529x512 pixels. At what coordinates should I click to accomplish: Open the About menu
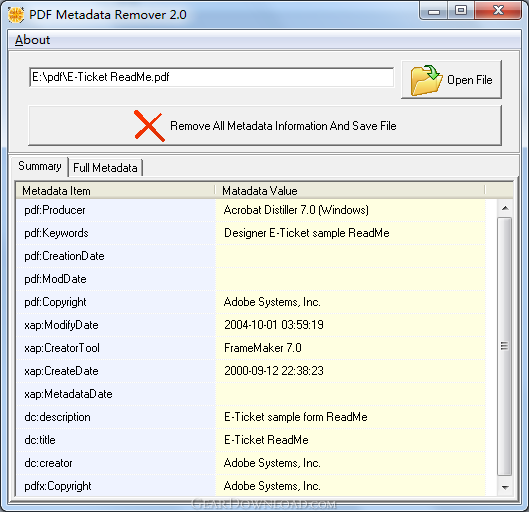click(32, 40)
